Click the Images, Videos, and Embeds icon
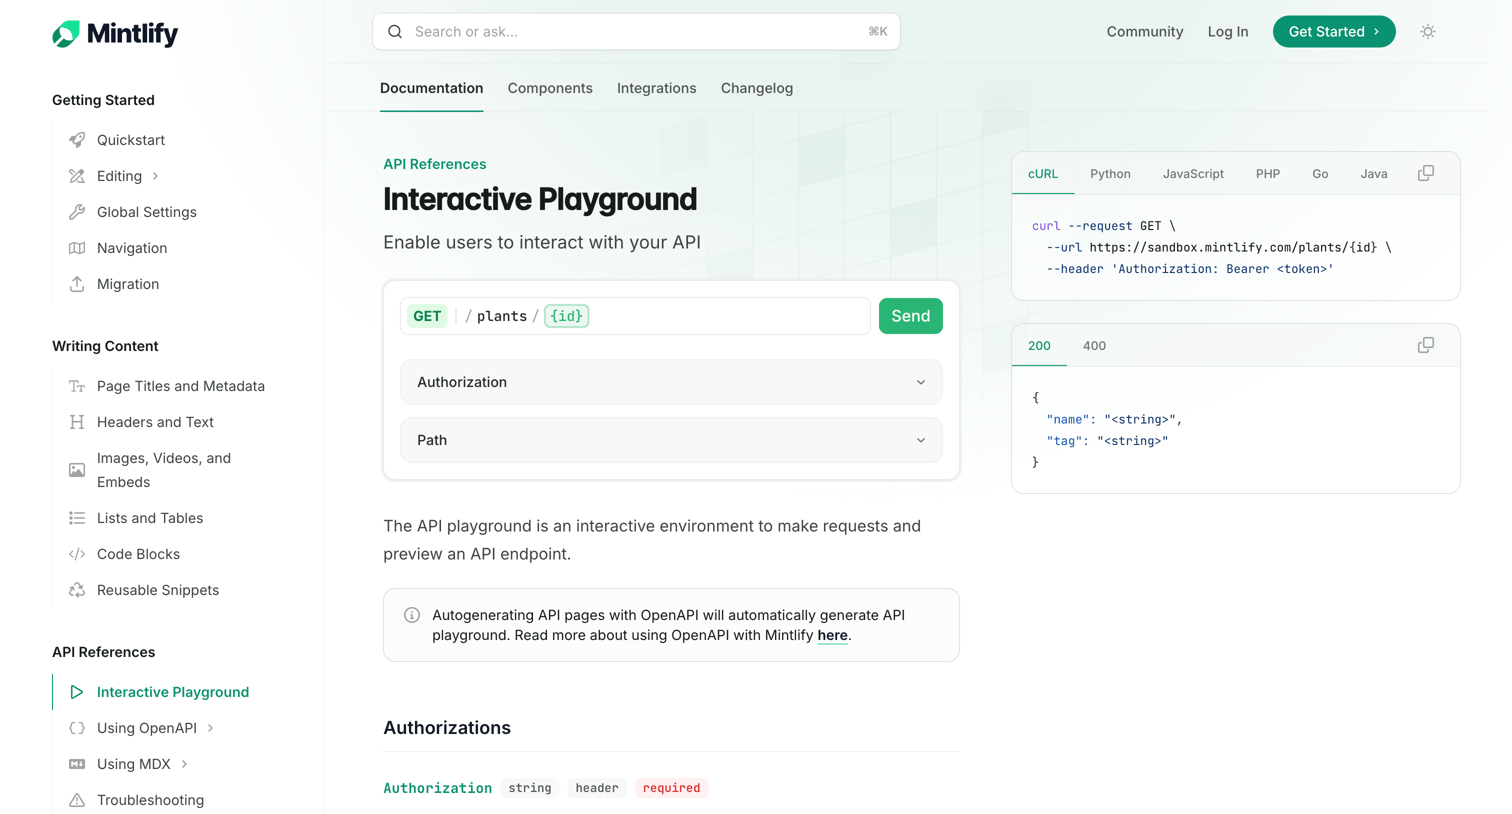 (x=77, y=470)
